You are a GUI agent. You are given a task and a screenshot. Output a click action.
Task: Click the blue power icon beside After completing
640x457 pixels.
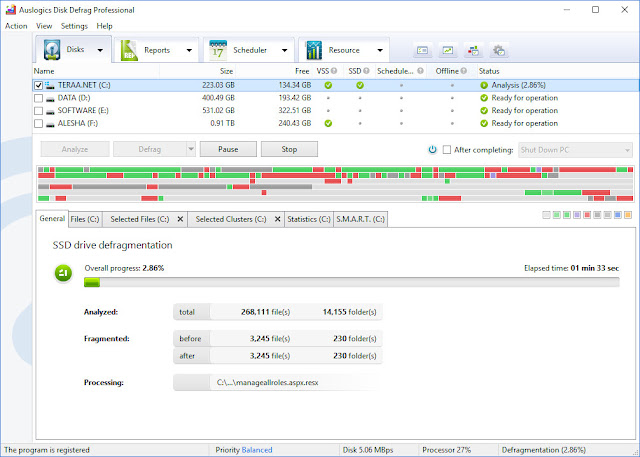pos(433,150)
